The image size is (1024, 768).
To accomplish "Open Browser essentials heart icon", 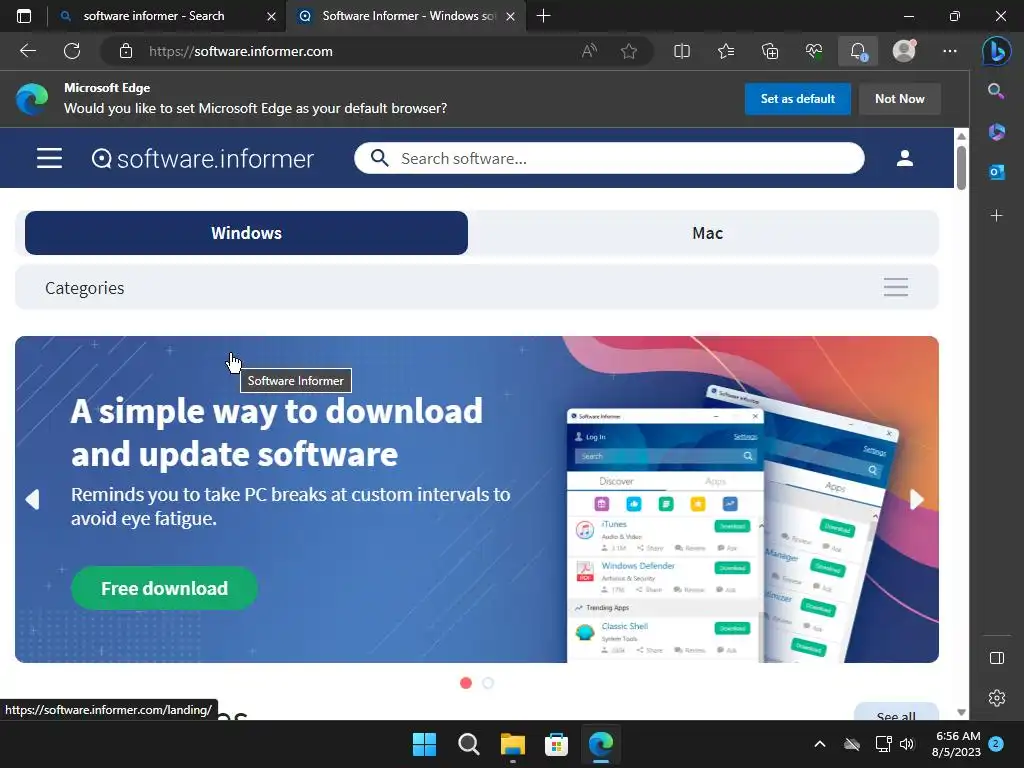I will pyautogui.click(x=814, y=51).
